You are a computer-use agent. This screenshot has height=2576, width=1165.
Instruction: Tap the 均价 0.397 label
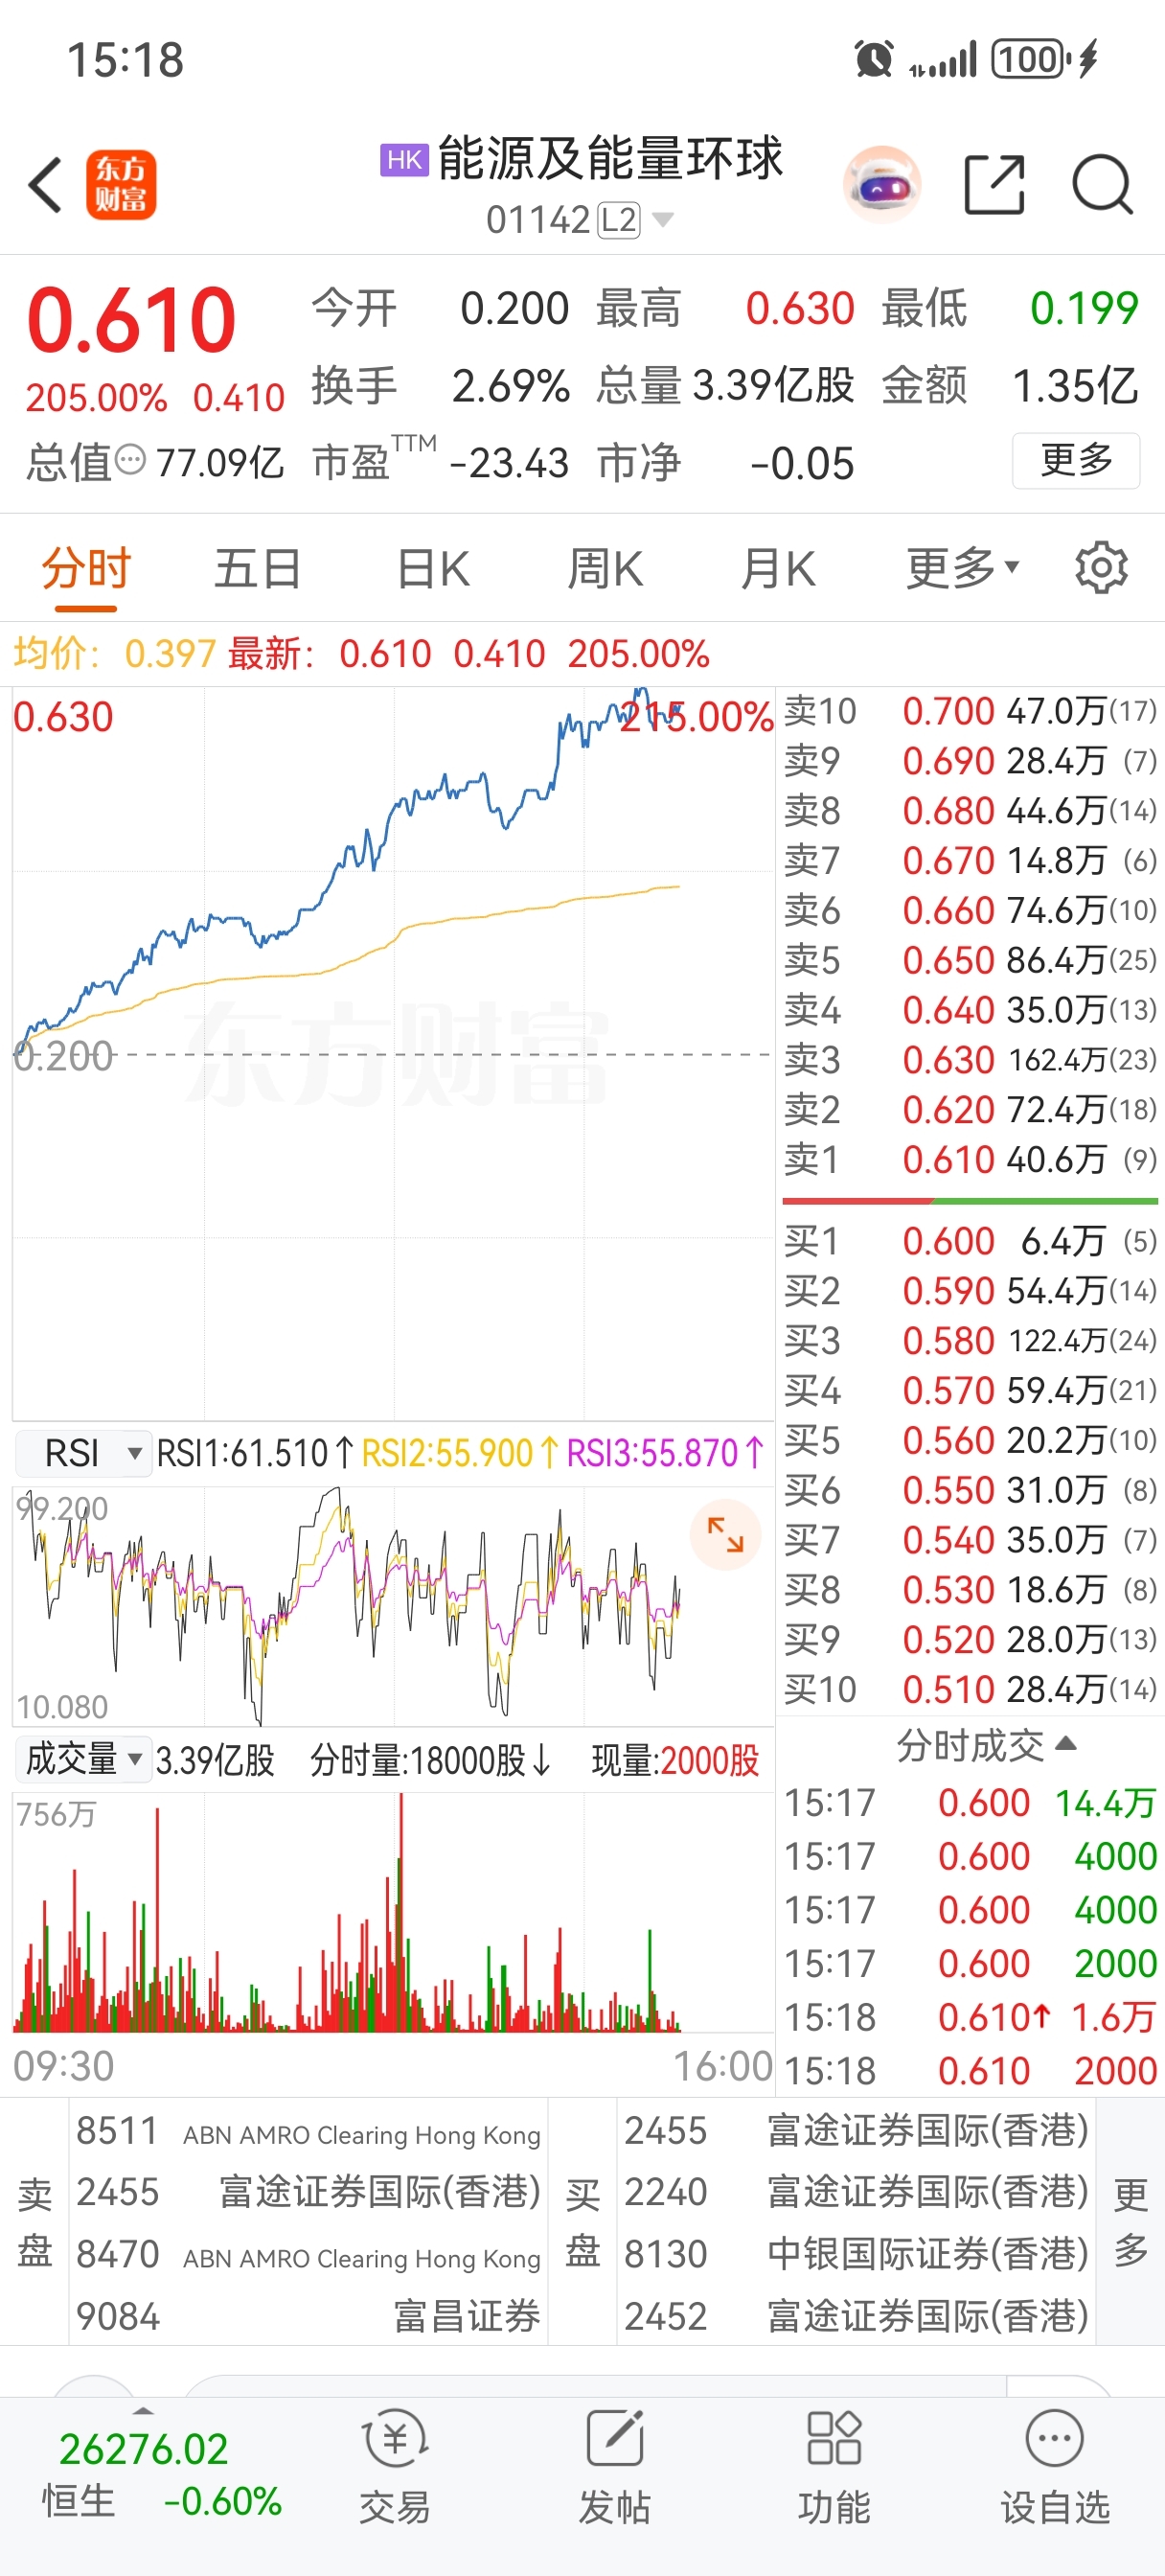115,654
